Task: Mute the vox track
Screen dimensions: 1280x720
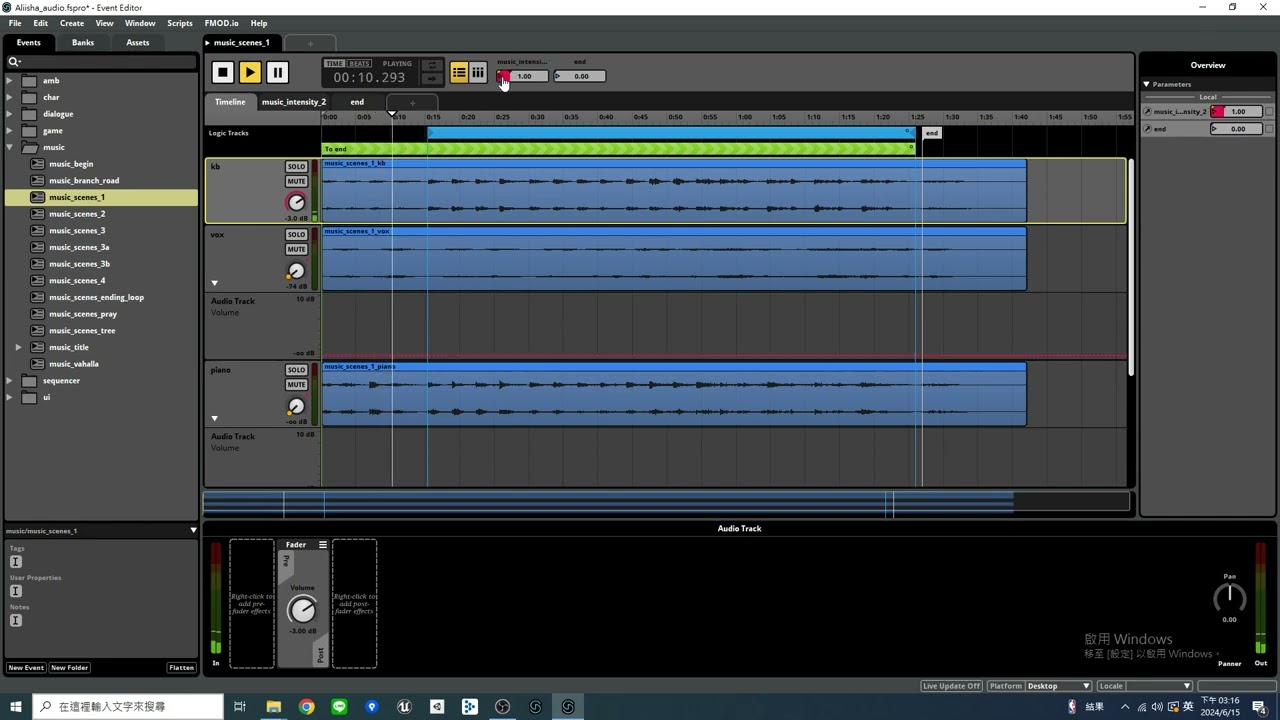Action: coord(296,249)
